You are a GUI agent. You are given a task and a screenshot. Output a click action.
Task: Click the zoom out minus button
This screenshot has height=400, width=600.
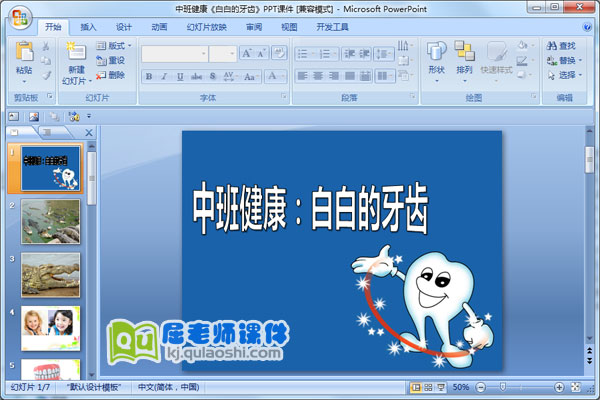481,387
